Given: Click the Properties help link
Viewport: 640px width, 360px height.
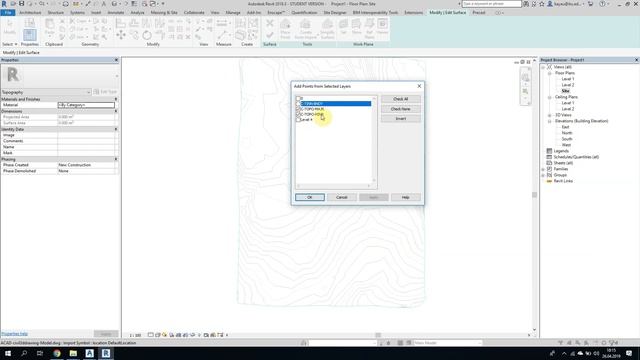Looking at the screenshot, I should coord(14,334).
